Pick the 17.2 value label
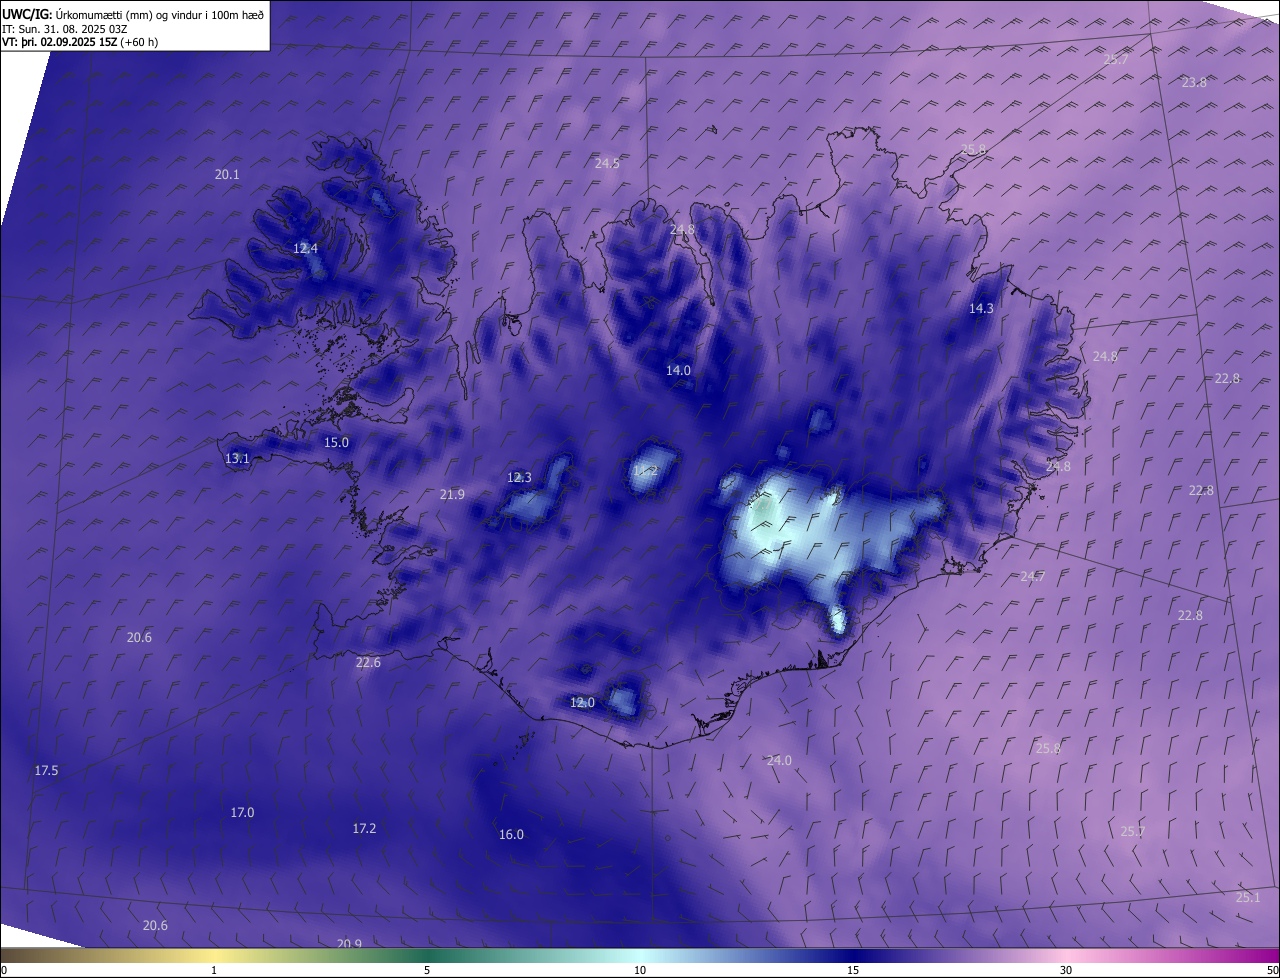The height and width of the screenshot is (978, 1280). pyautogui.click(x=364, y=828)
